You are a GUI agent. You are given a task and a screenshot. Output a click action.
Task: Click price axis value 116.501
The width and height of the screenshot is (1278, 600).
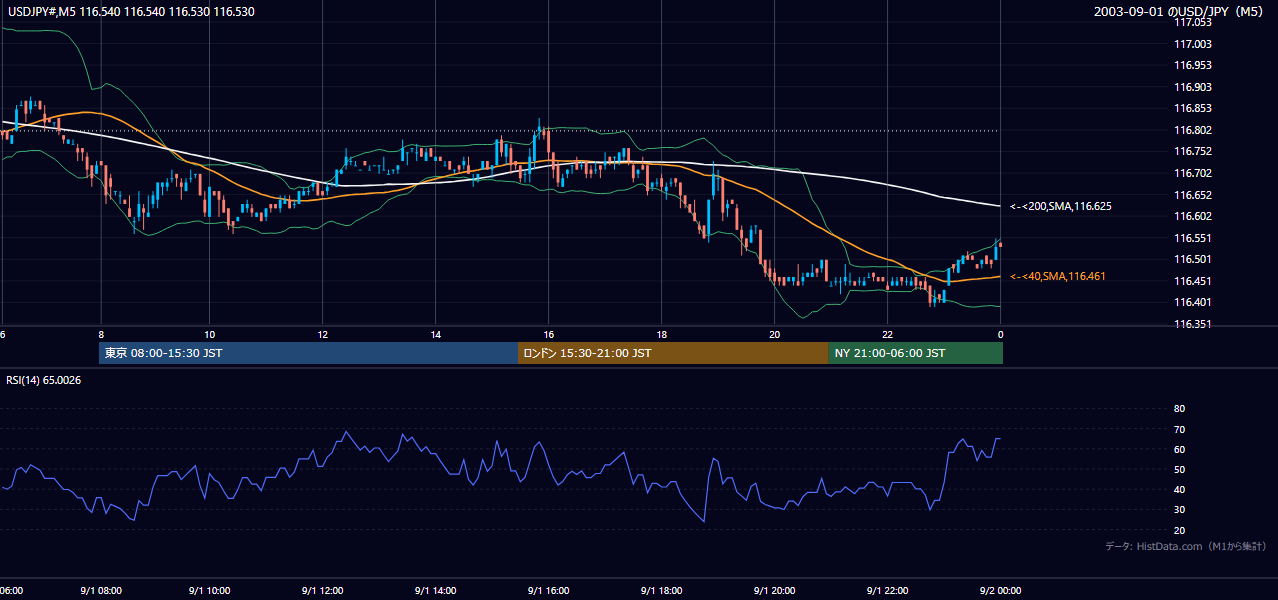point(1192,259)
